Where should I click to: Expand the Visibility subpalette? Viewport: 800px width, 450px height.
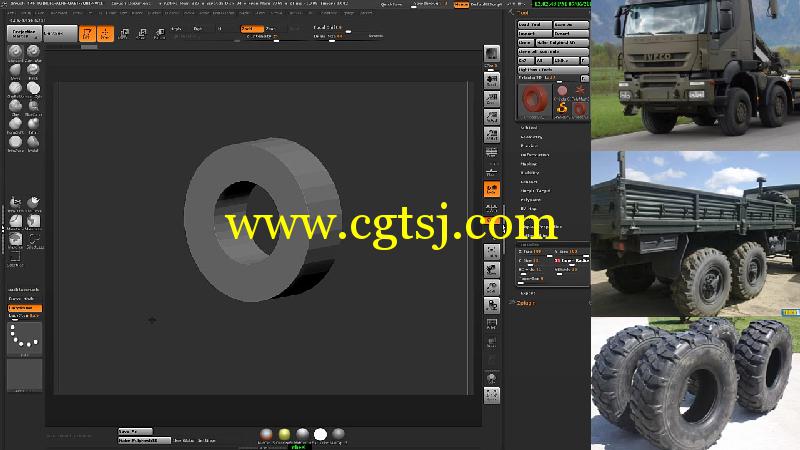coord(530,173)
